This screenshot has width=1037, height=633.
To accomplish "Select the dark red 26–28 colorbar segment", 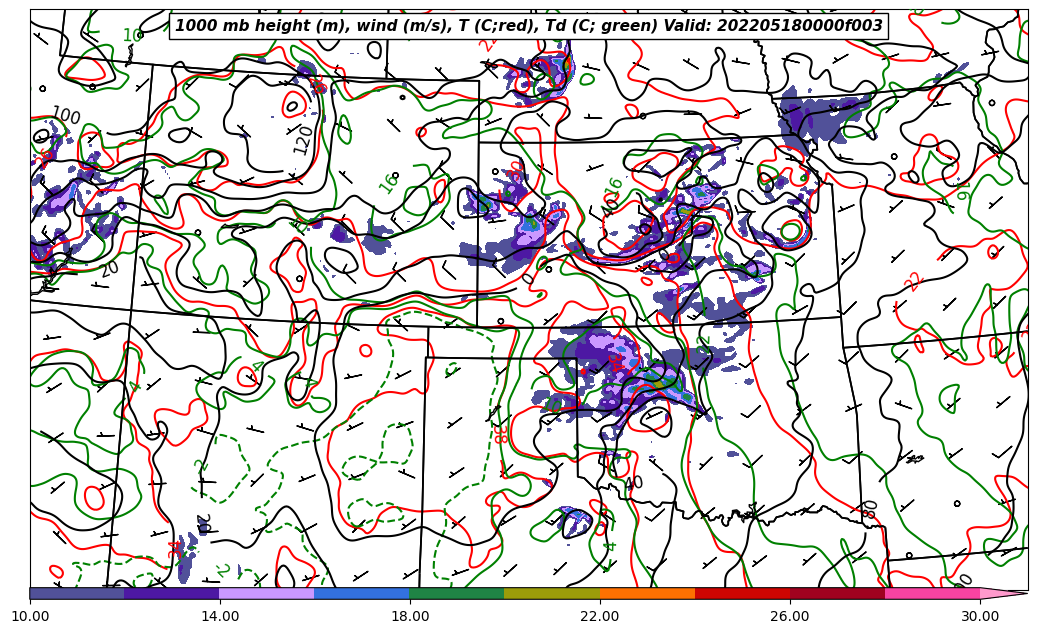I will coord(837,593).
